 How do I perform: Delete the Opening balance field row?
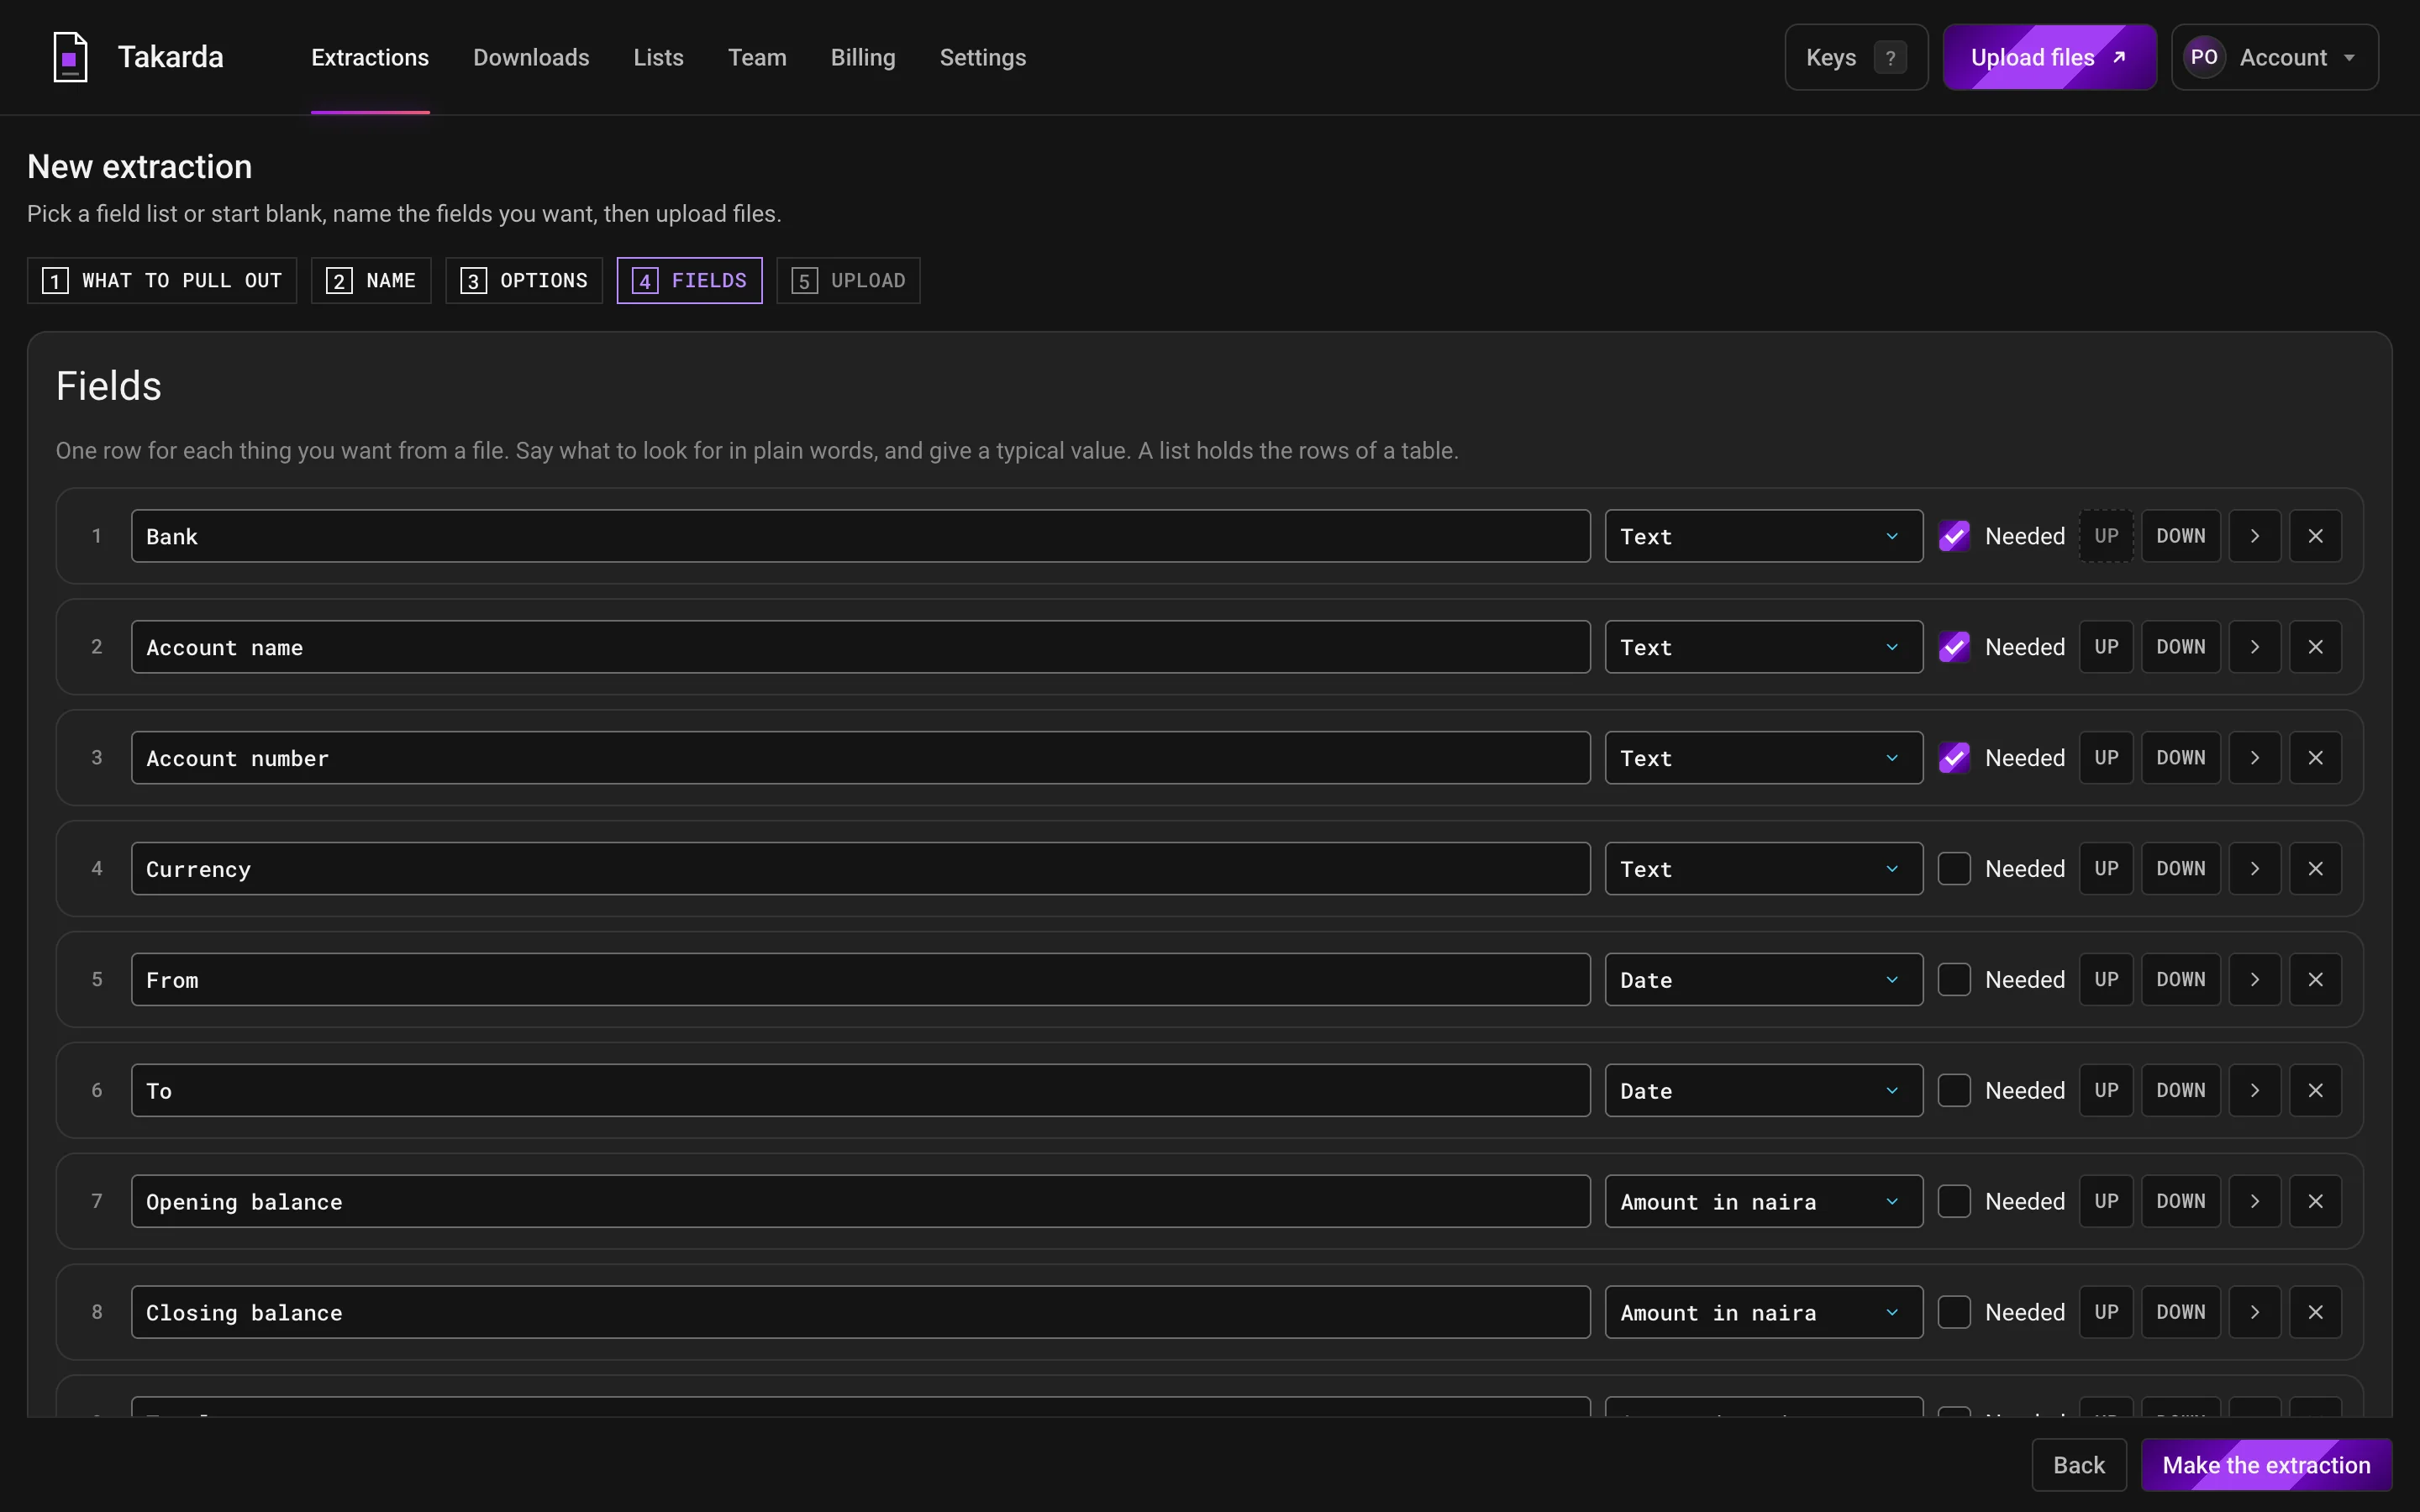2315,1201
